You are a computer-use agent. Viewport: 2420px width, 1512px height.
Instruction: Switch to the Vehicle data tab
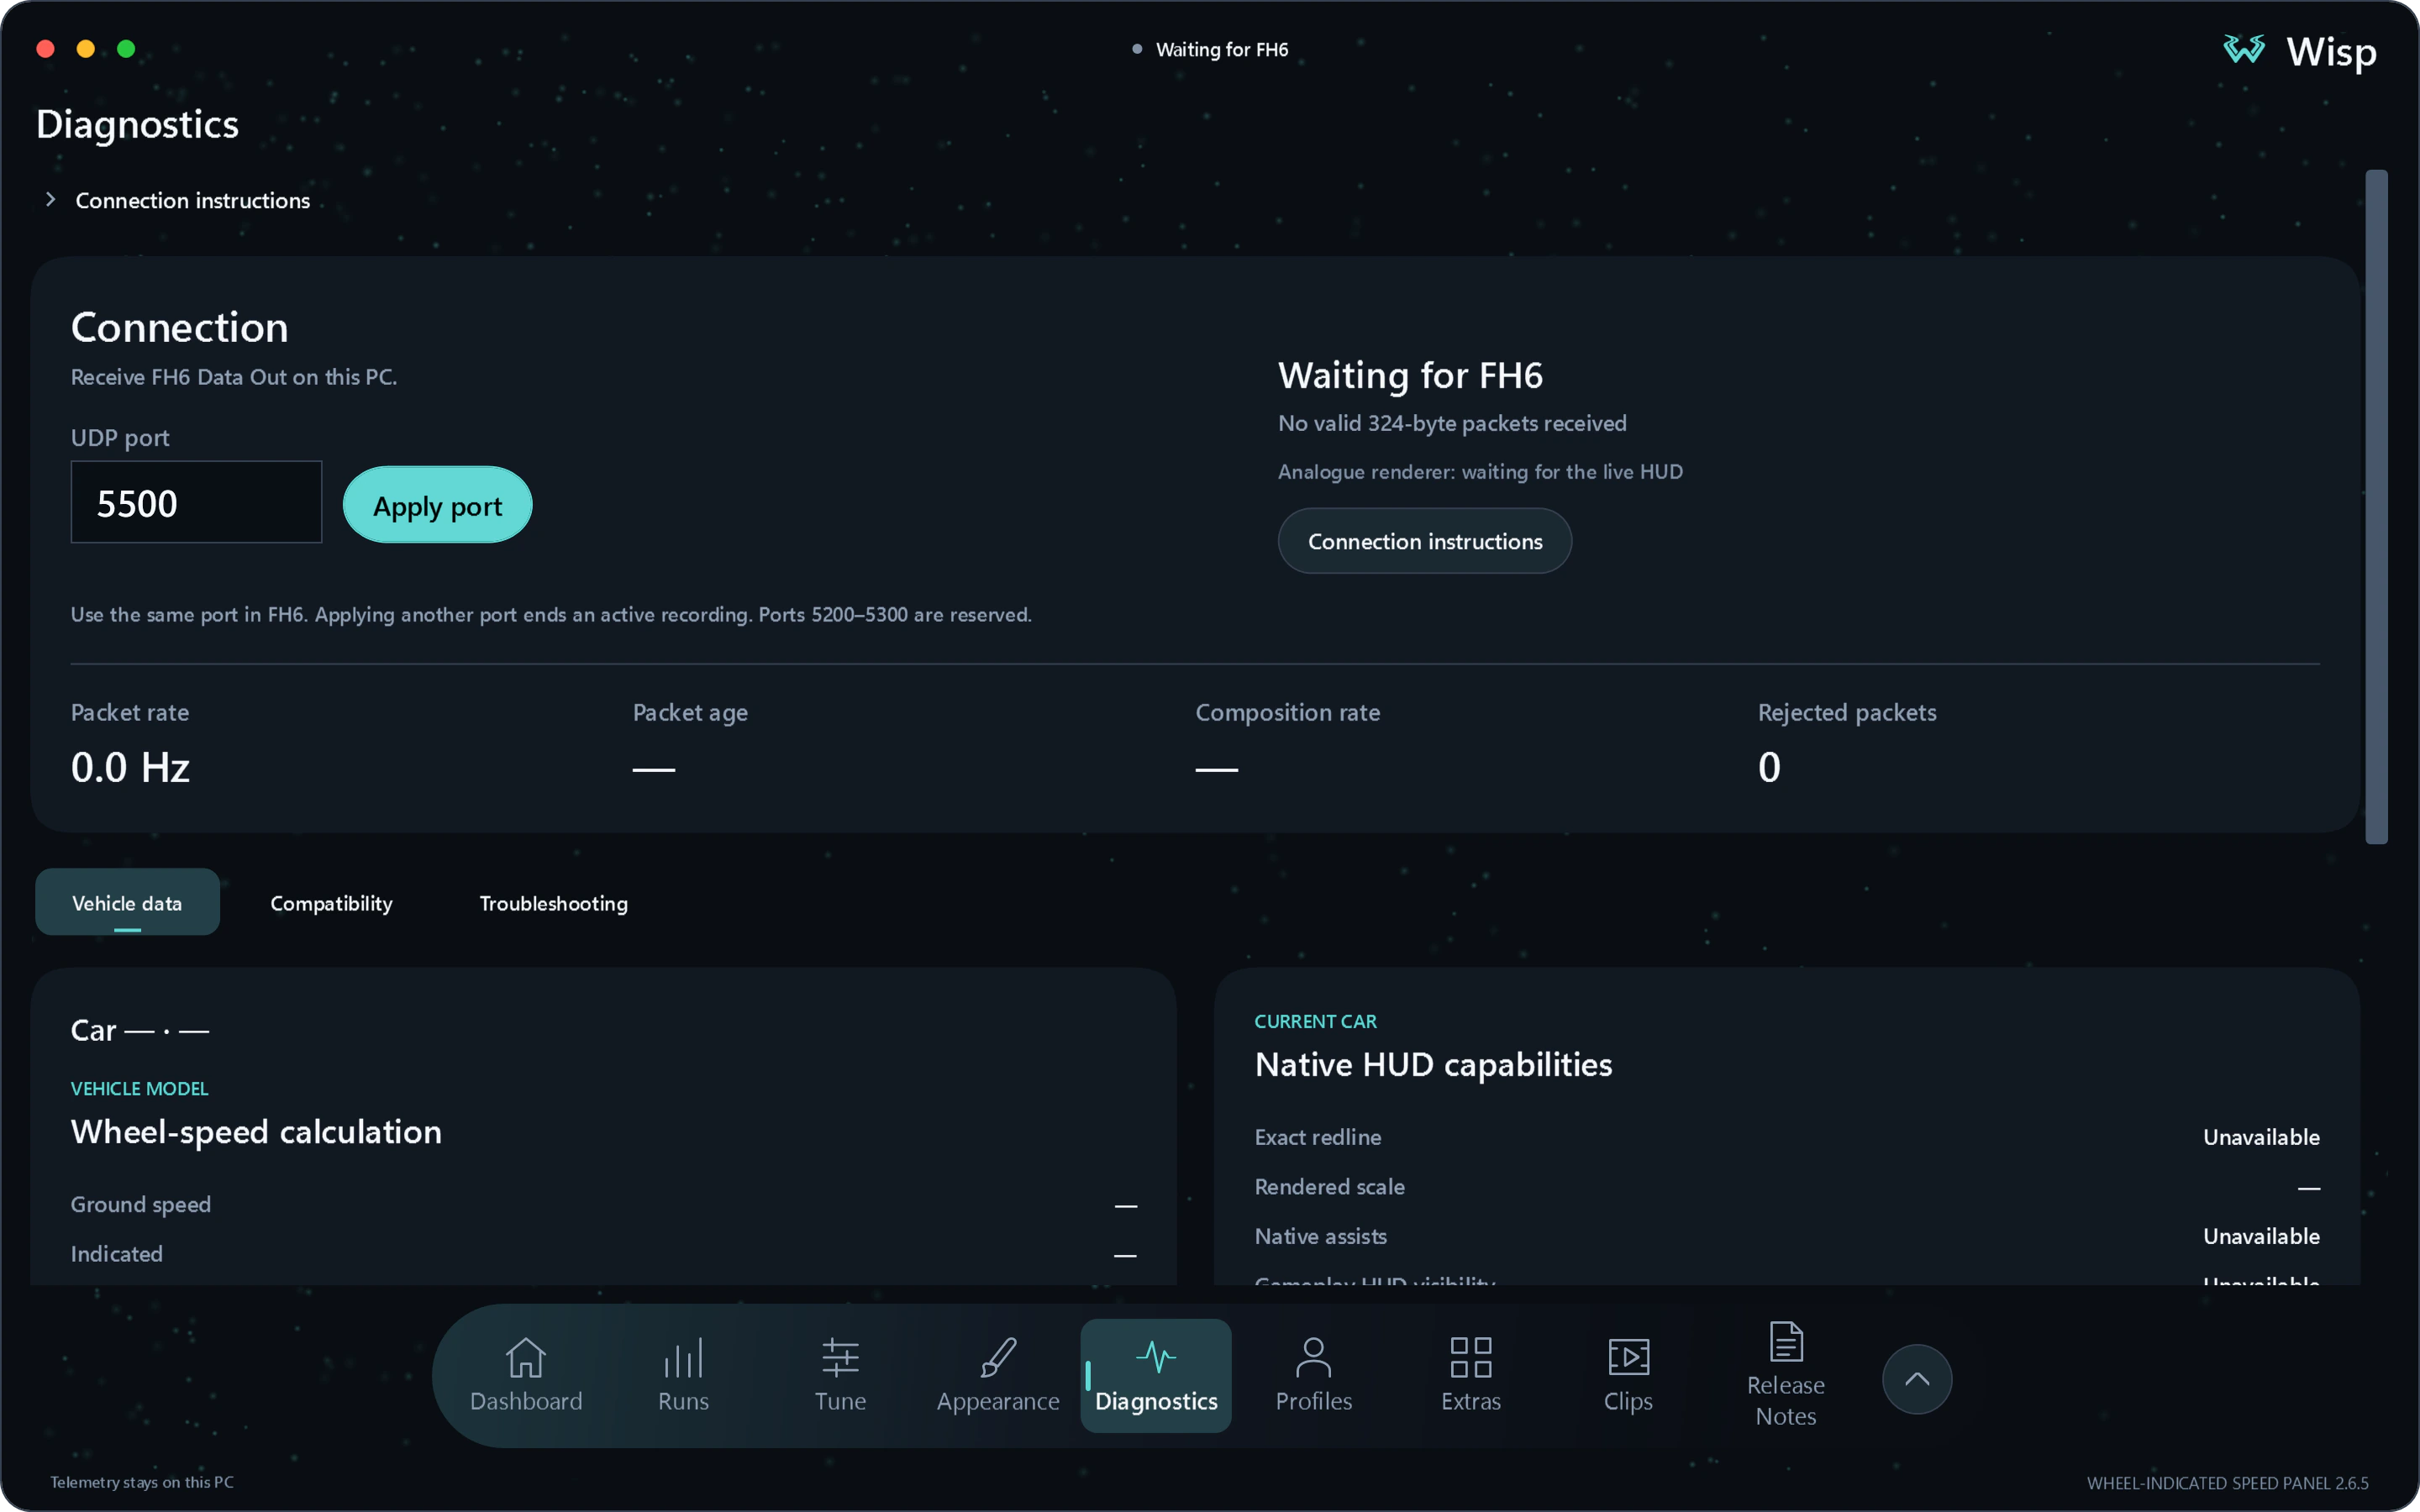point(127,902)
